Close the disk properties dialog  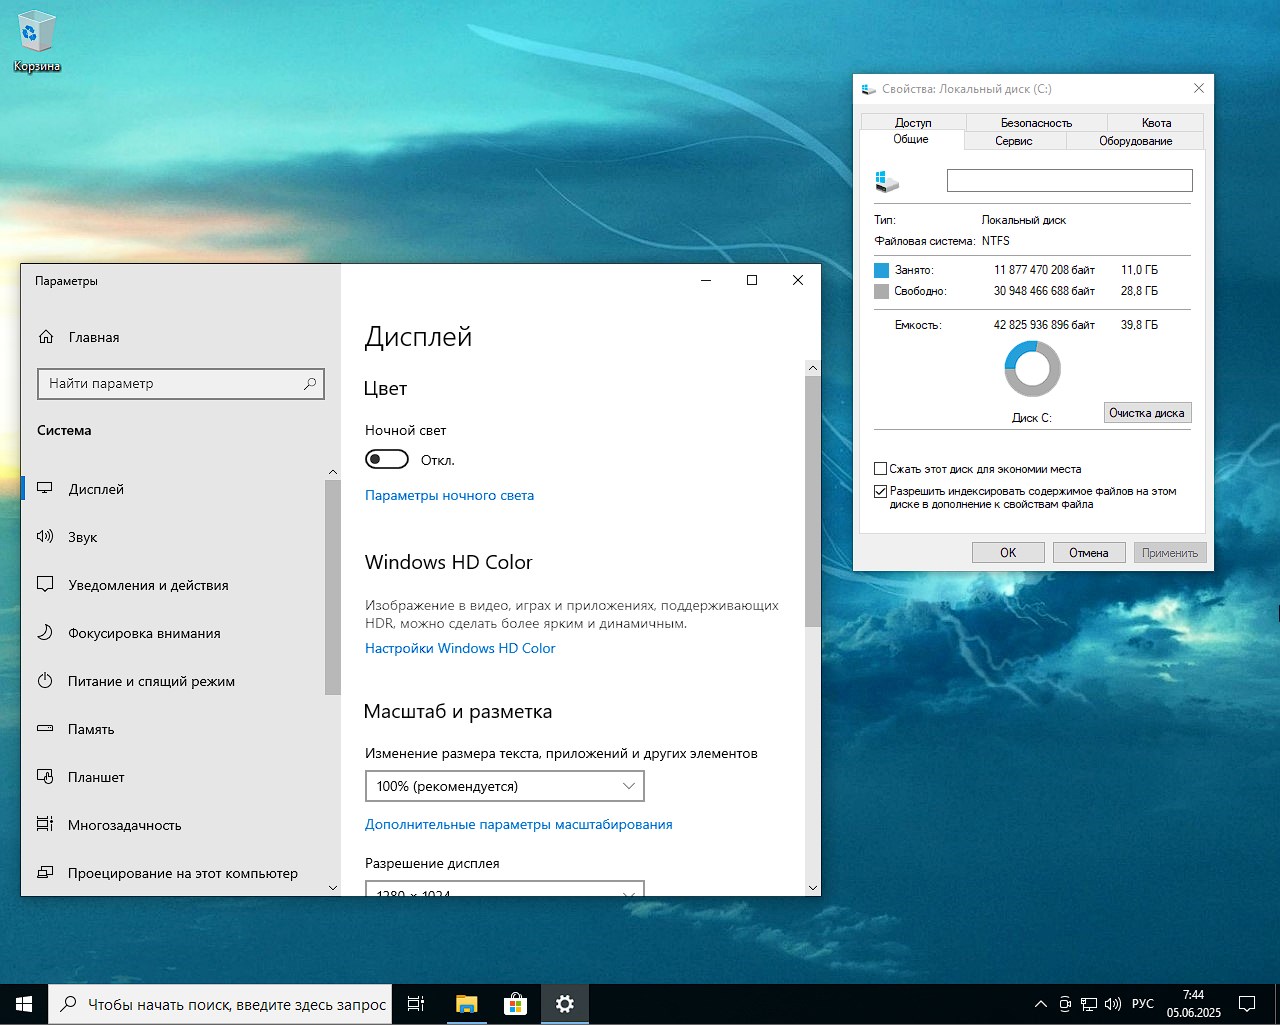click(x=1199, y=88)
